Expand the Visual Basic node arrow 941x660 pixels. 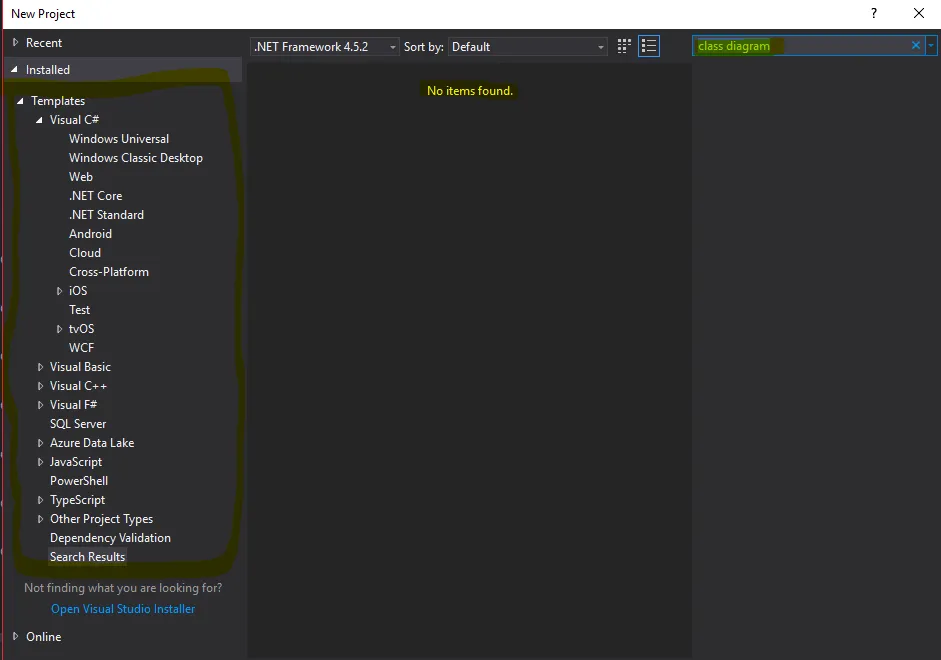tap(40, 367)
